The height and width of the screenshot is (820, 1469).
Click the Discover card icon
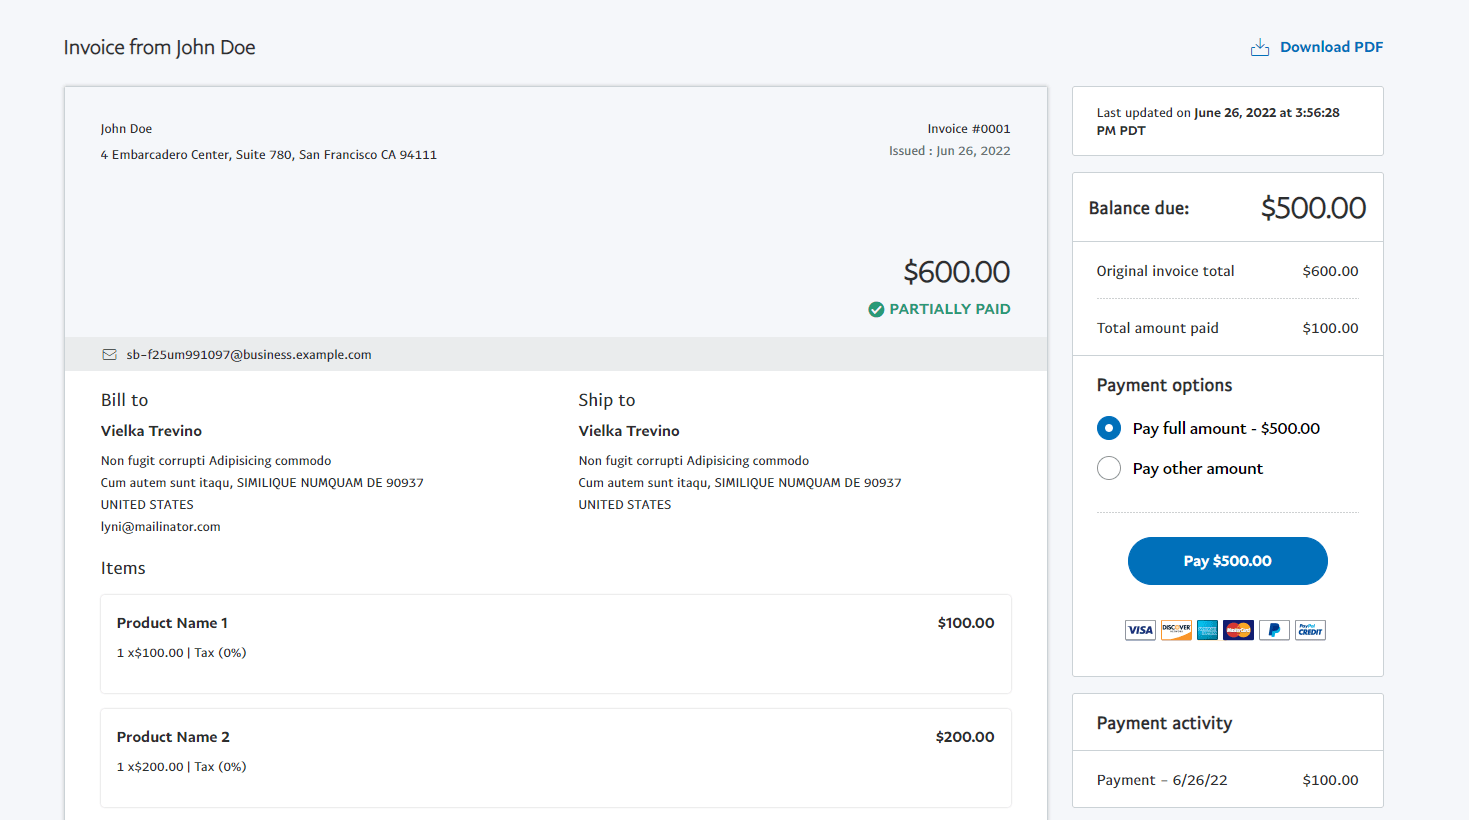(x=1176, y=630)
